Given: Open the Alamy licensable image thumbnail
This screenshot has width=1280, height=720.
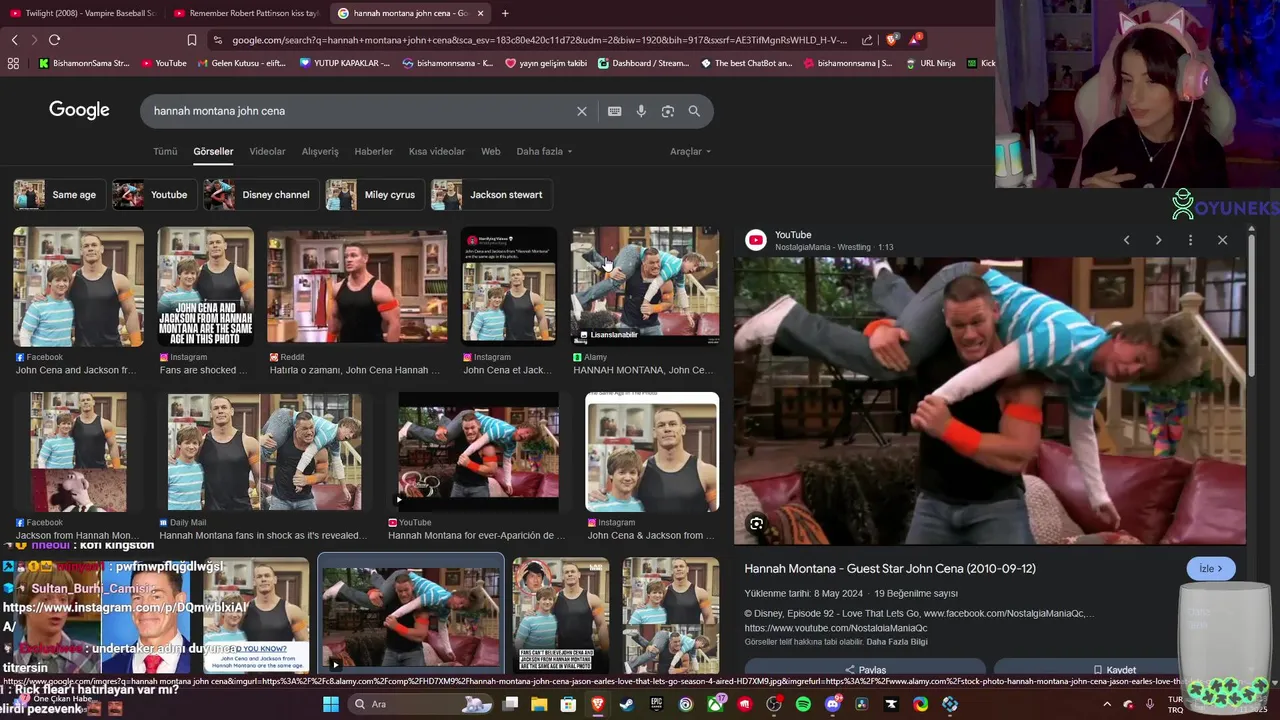Looking at the screenshot, I should pyautogui.click(x=645, y=286).
